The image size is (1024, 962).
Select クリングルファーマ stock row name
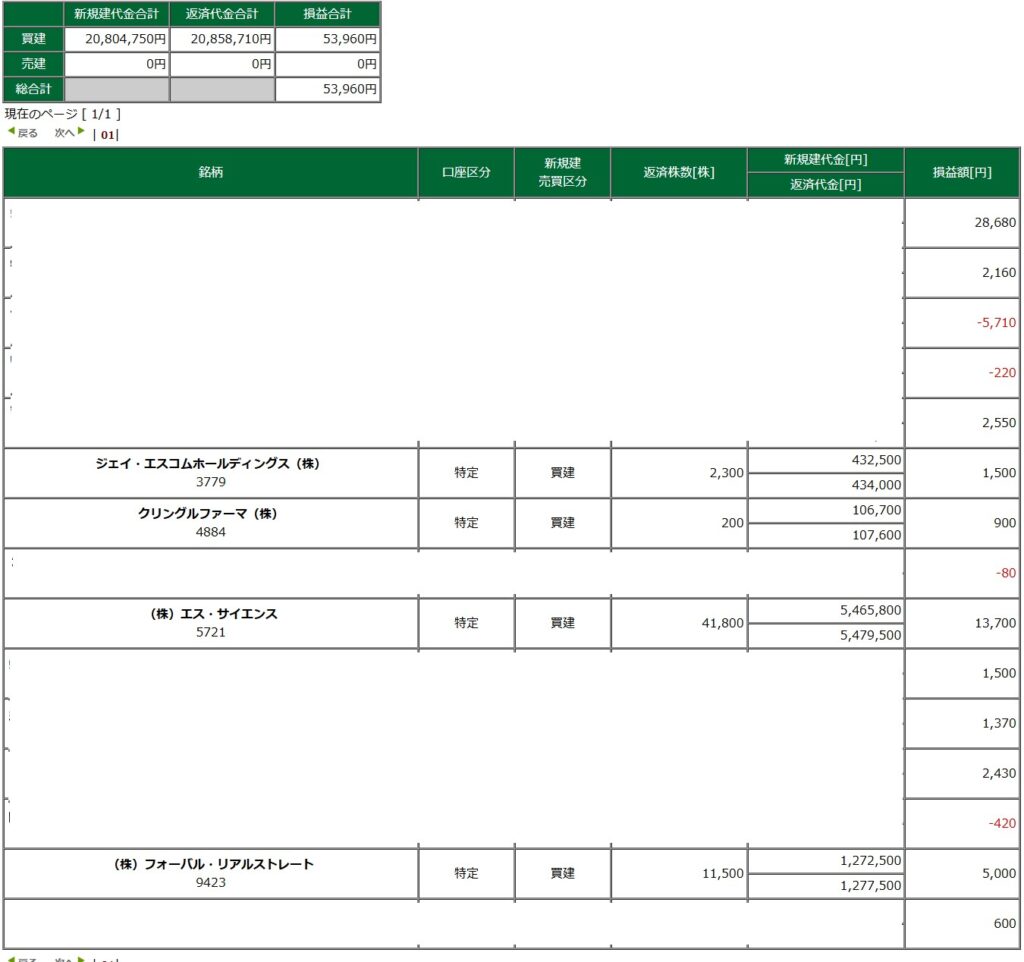pos(207,514)
